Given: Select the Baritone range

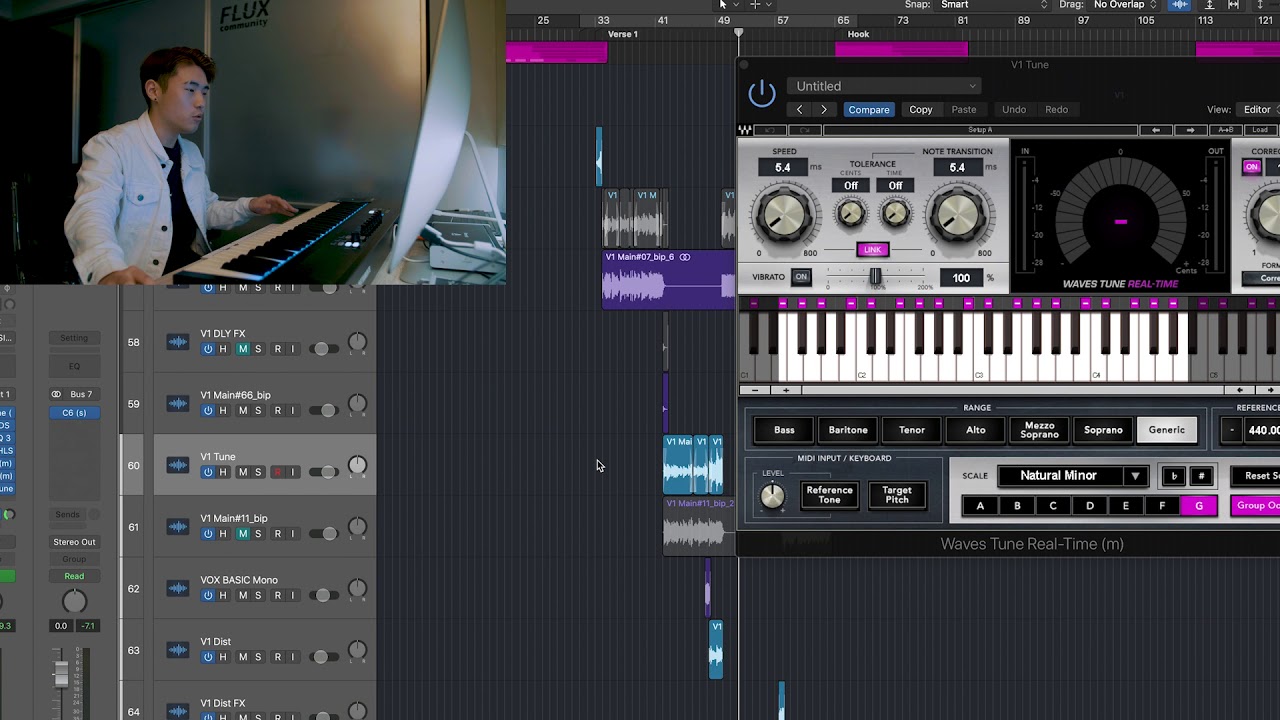Looking at the screenshot, I should click(848, 430).
